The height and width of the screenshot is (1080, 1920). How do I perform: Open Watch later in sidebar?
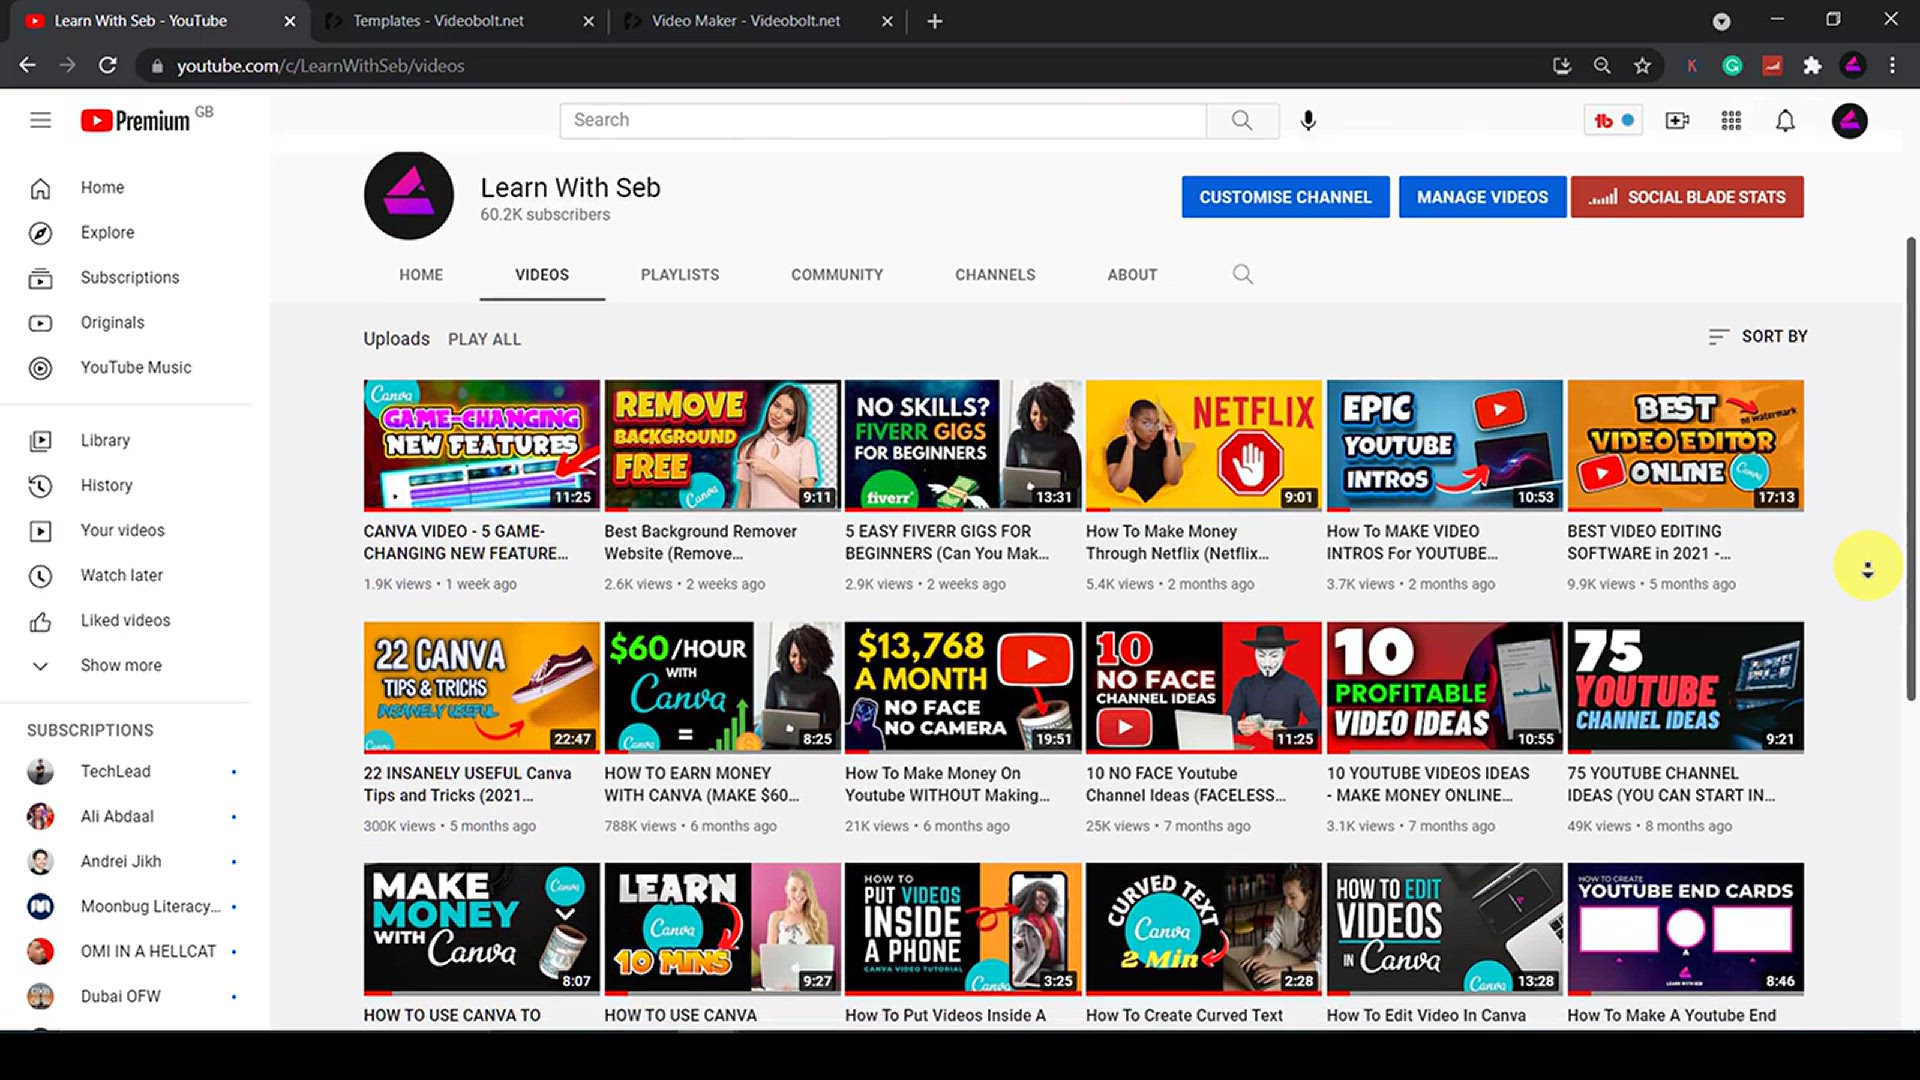pos(126,575)
